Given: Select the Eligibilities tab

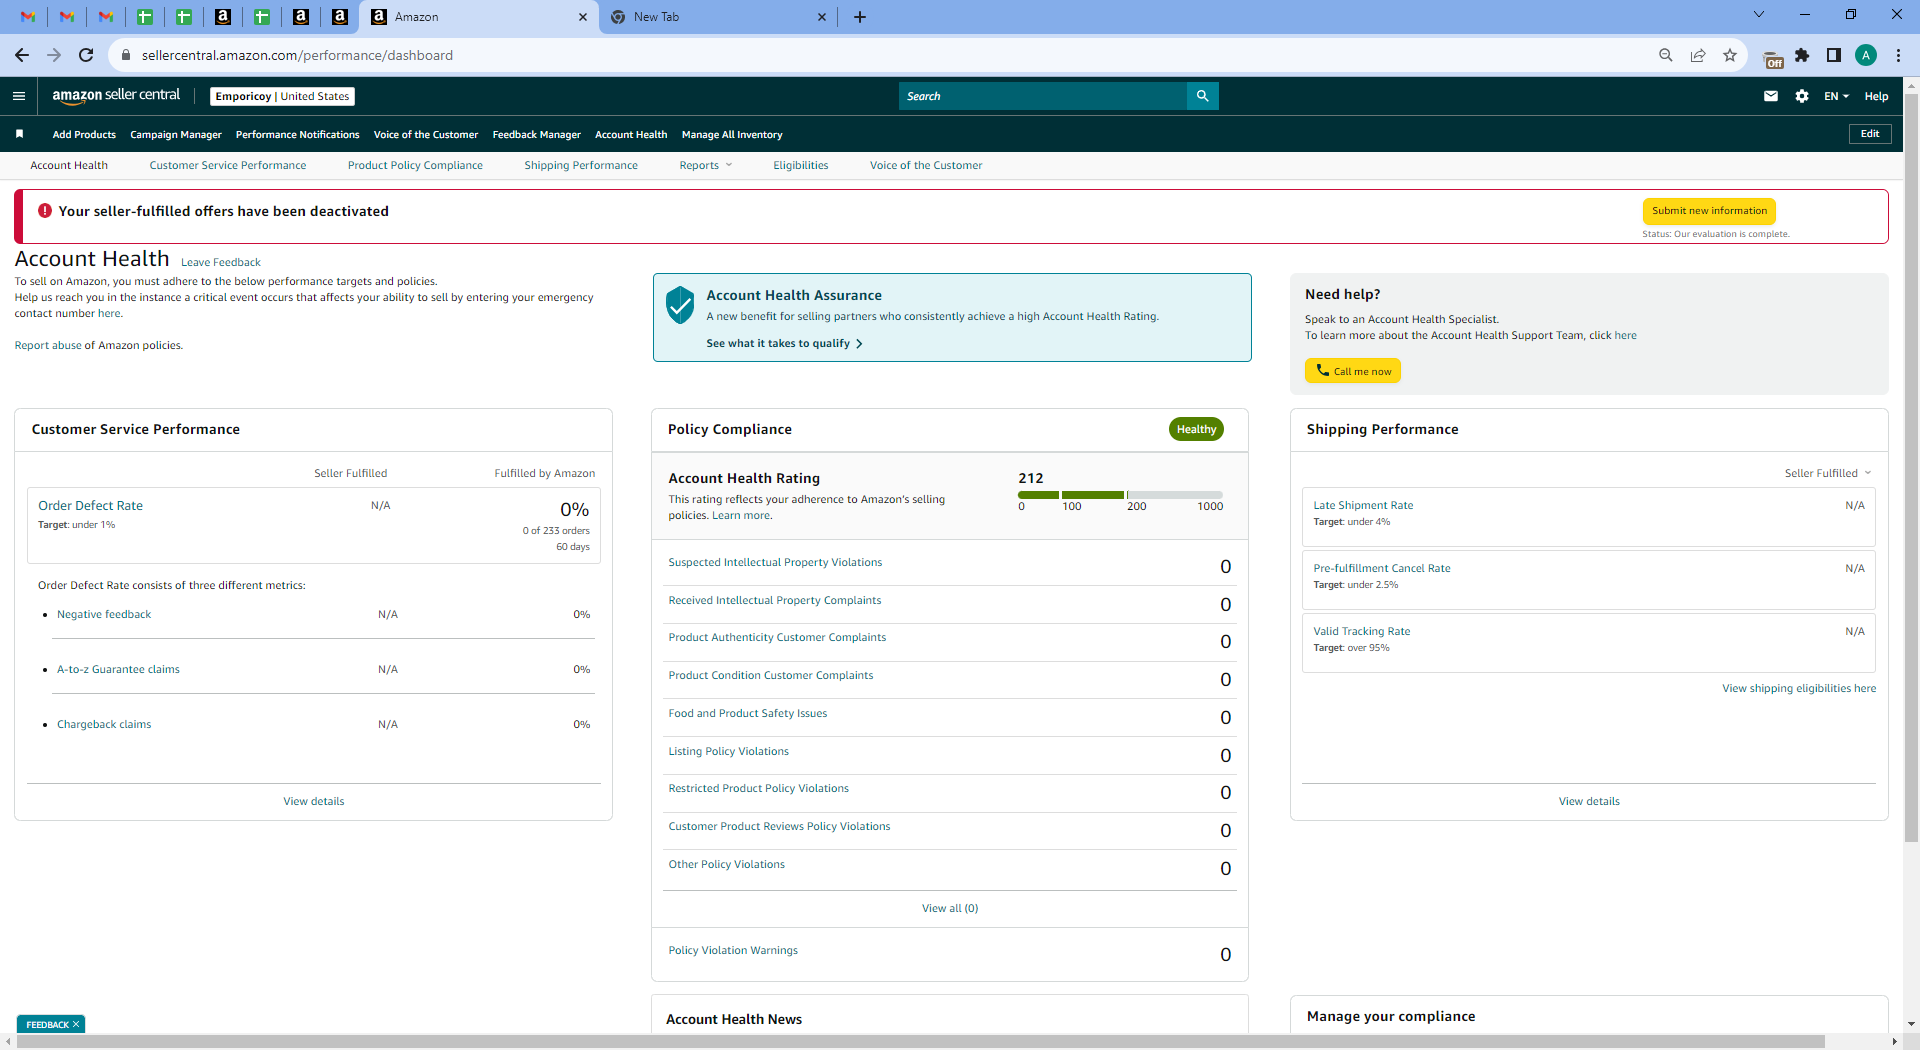Looking at the screenshot, I should pyautogui.click(x=800, y=166).
